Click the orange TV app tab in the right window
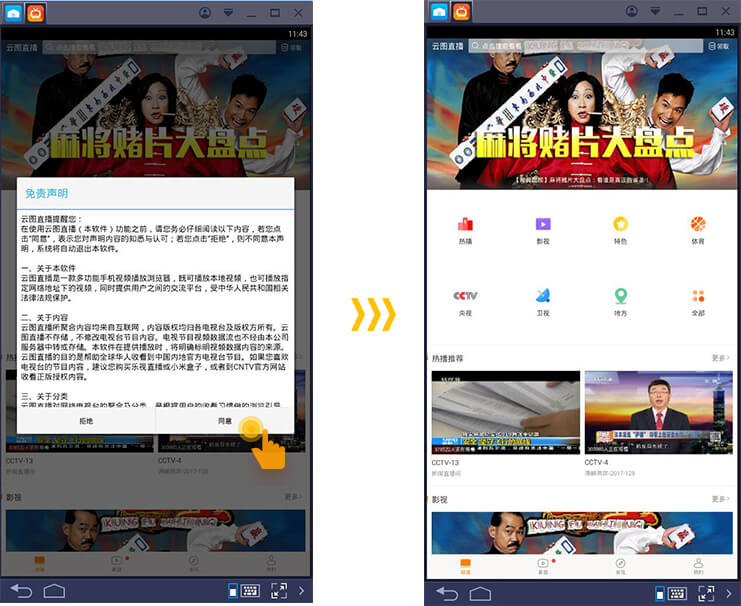 tap(462, 12)
